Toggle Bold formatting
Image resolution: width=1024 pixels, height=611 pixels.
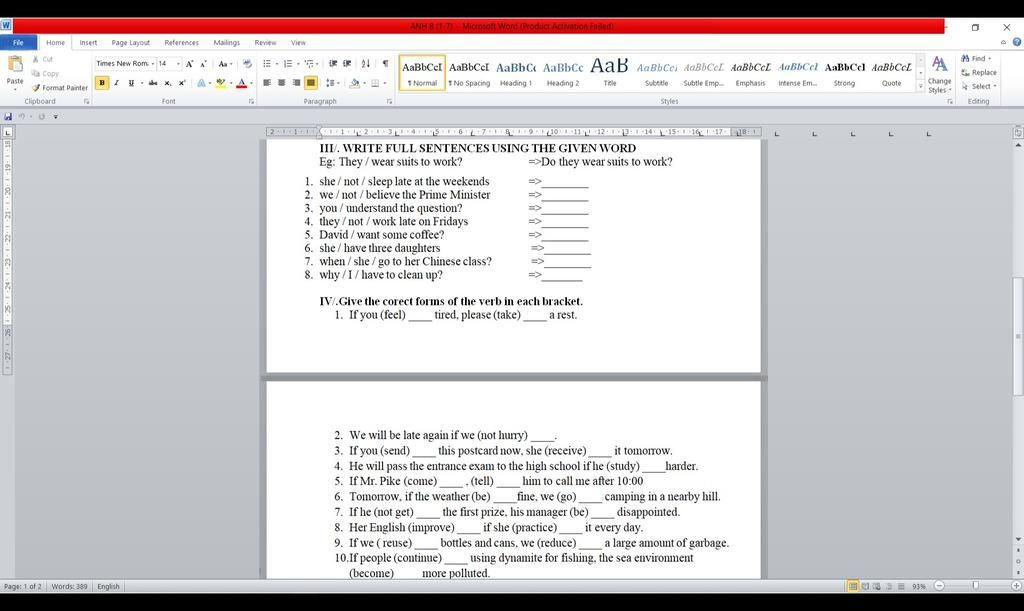click(102, 83)
